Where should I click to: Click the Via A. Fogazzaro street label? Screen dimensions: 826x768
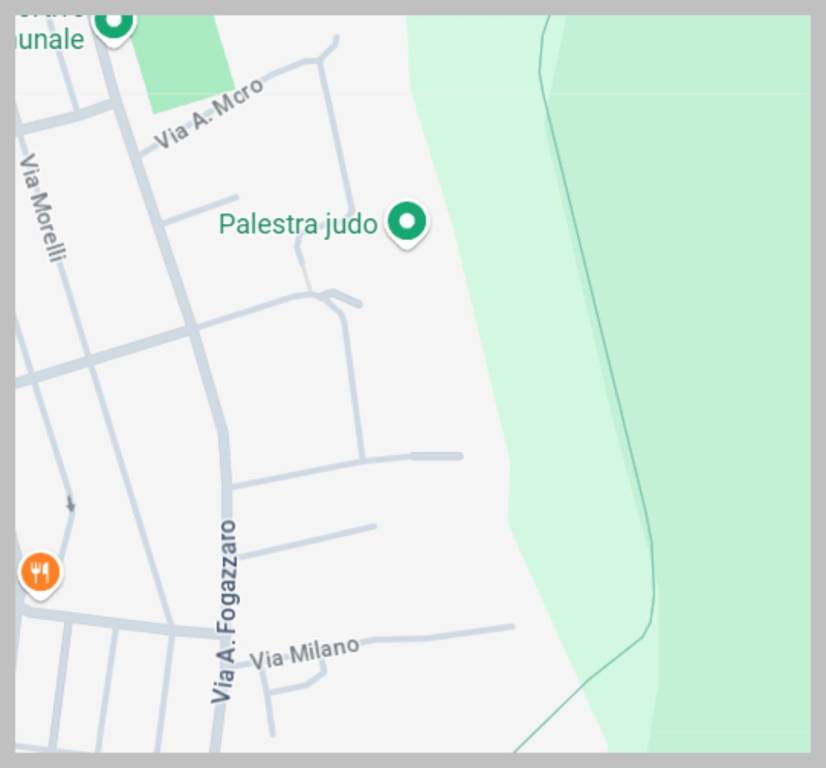point(225,612)
